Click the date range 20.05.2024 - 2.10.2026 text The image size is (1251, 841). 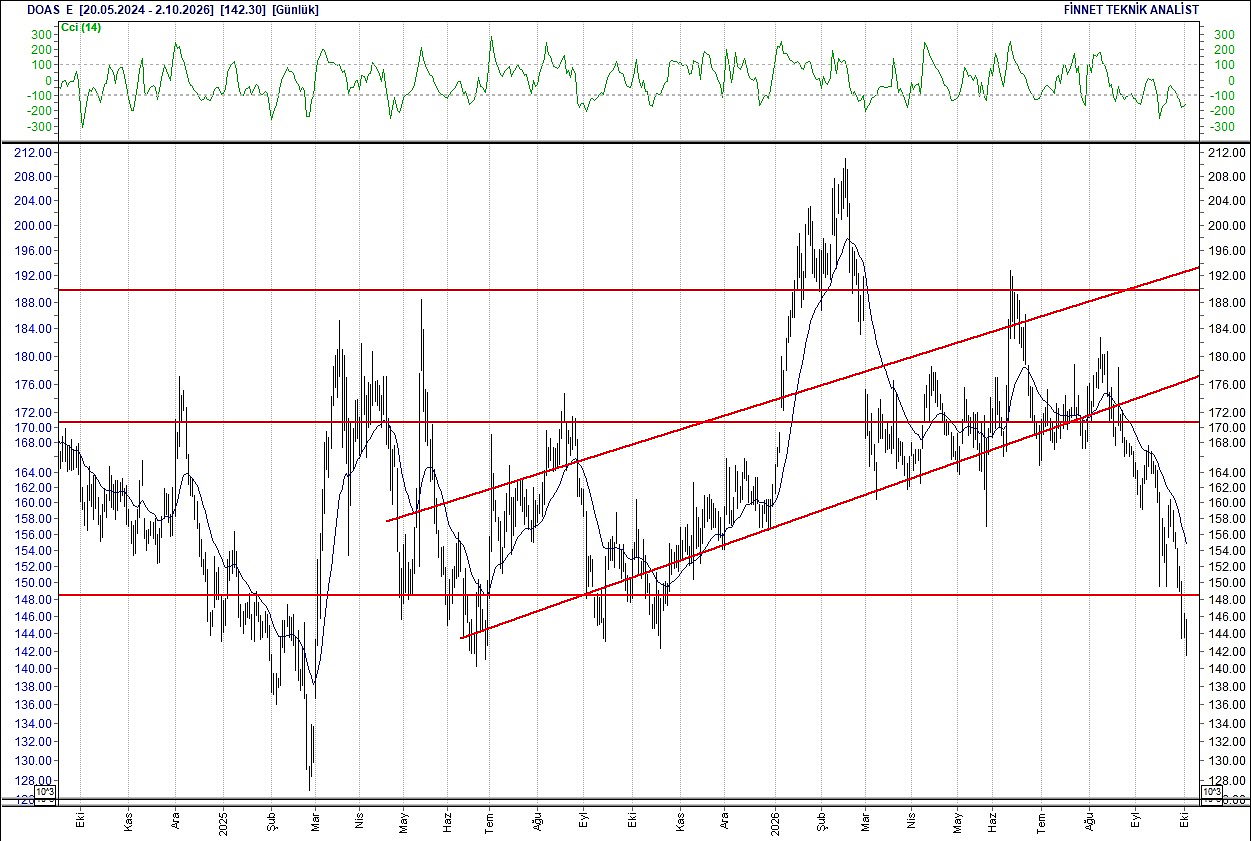pyautogui.click(x=147, y=9)
